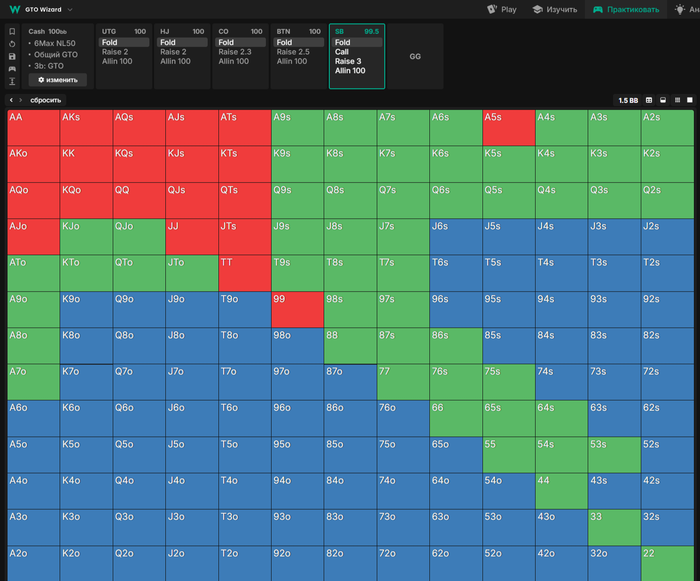700x581 pixels.
Task: Select the AKs hand cell
Action: (x=86, y=128)
